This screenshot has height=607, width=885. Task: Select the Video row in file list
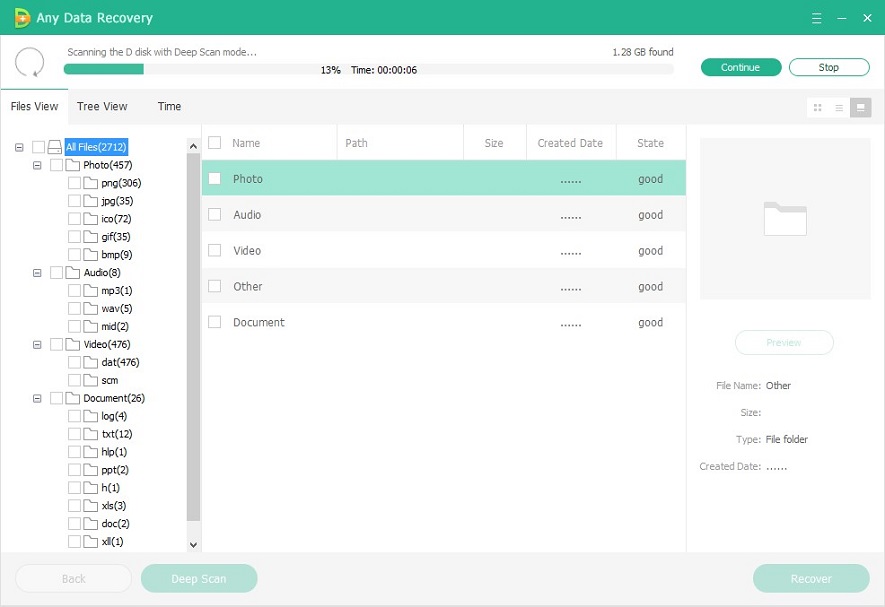tap(444, 251)
